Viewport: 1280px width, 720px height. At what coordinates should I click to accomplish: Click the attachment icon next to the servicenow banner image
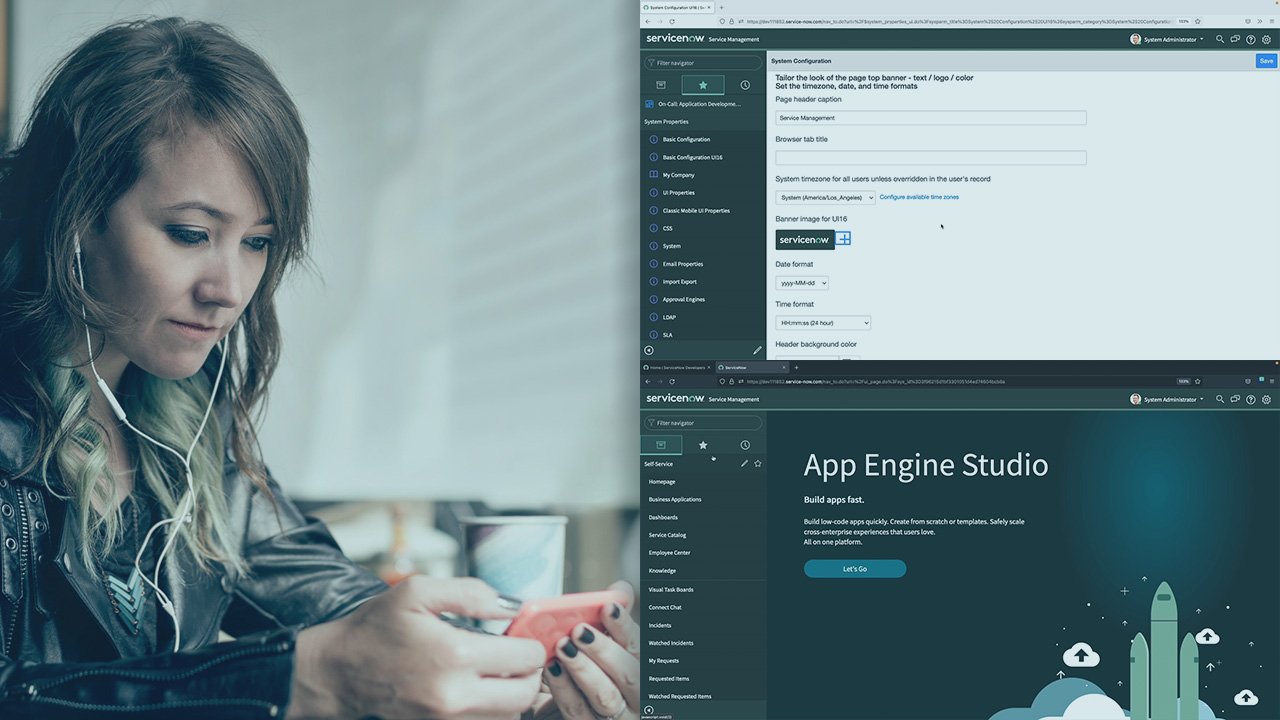pos(842,238)
